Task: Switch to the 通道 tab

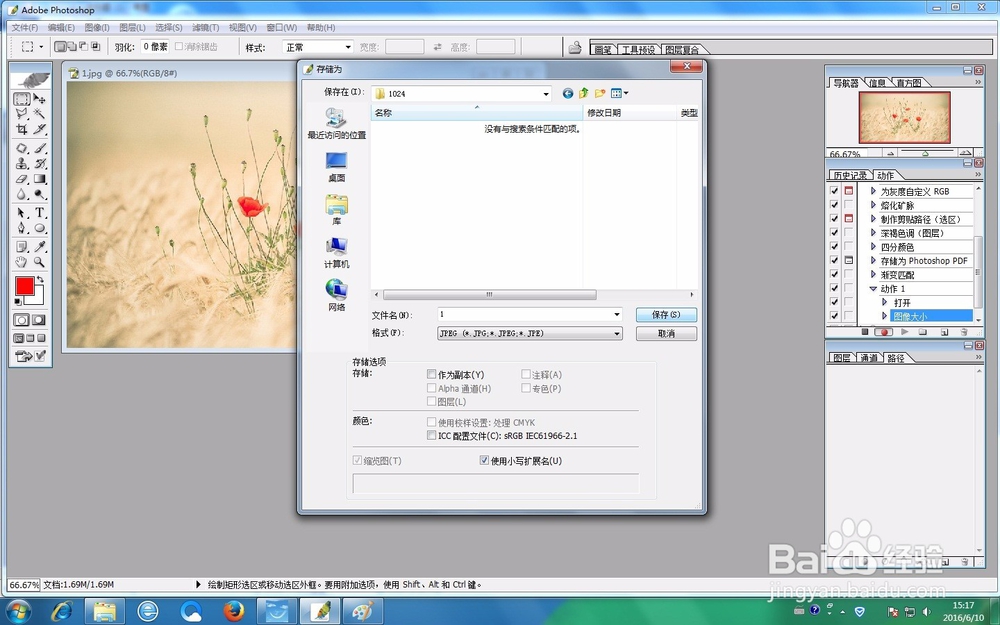Action: (x=869, y=358)
